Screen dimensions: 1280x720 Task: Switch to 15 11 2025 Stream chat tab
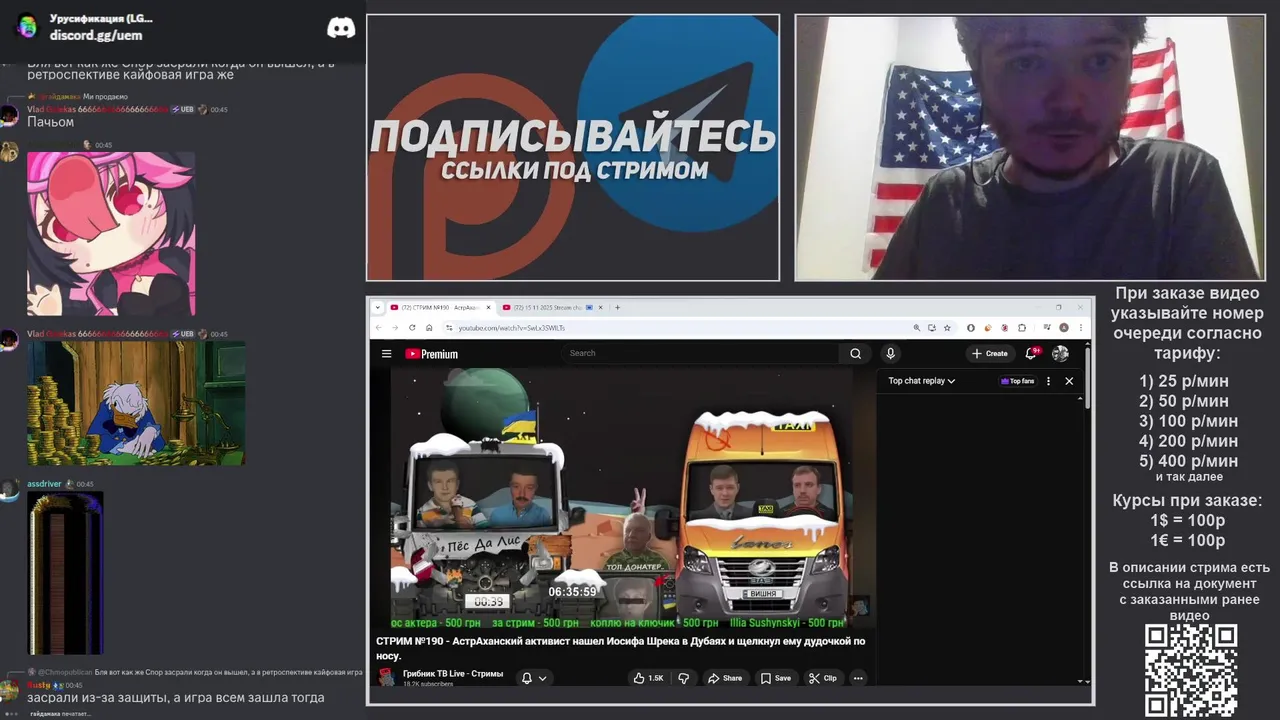point(550,307)
